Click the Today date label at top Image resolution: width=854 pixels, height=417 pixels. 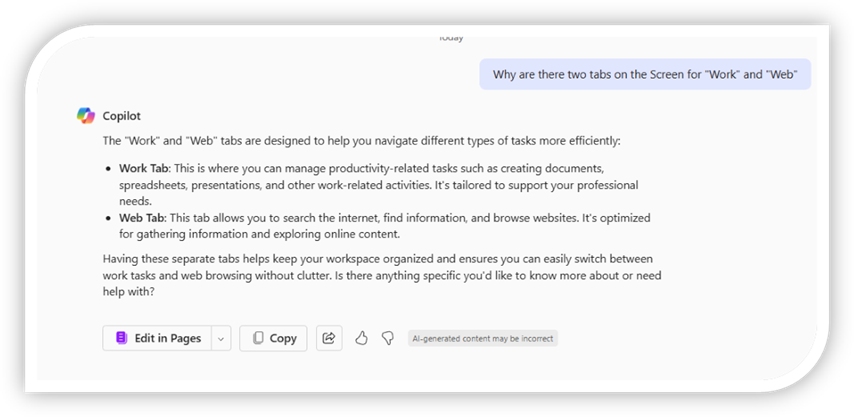[451, 38]
